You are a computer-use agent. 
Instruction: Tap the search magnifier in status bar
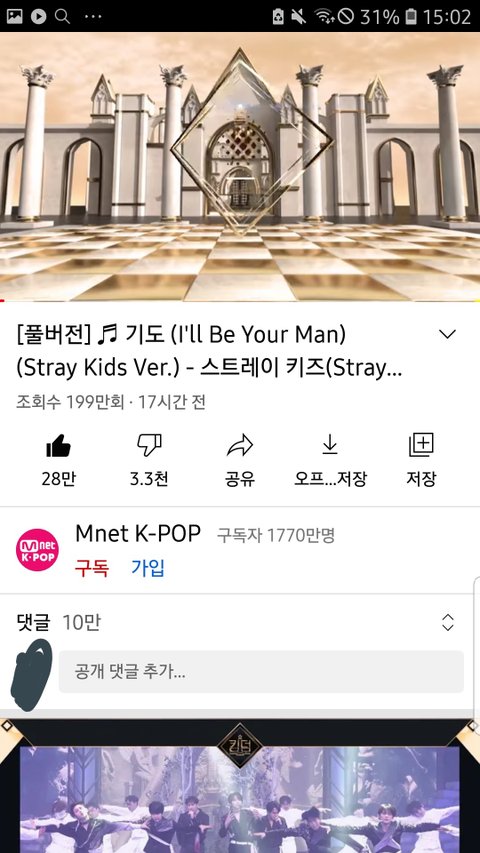(63, 16)
